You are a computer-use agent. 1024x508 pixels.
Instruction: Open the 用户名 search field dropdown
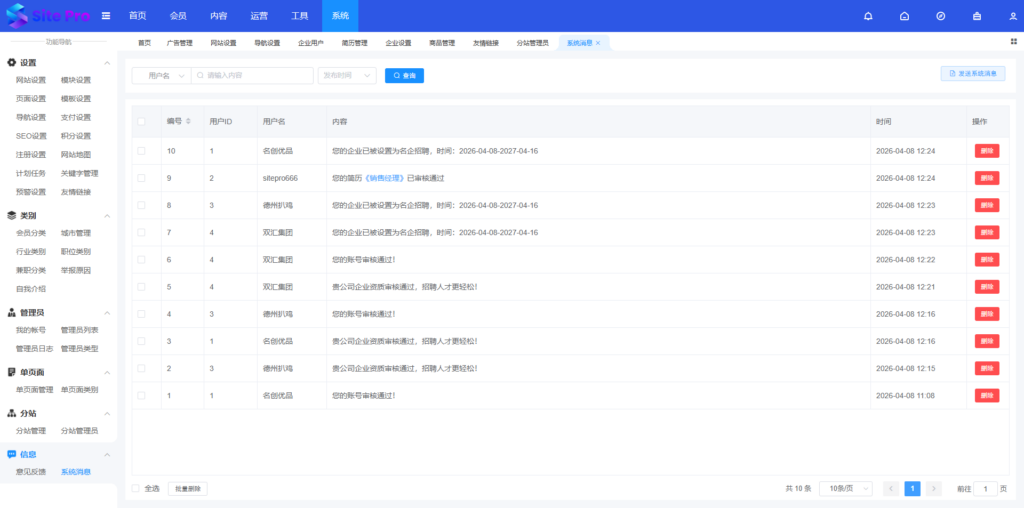(x=161, y=76)
